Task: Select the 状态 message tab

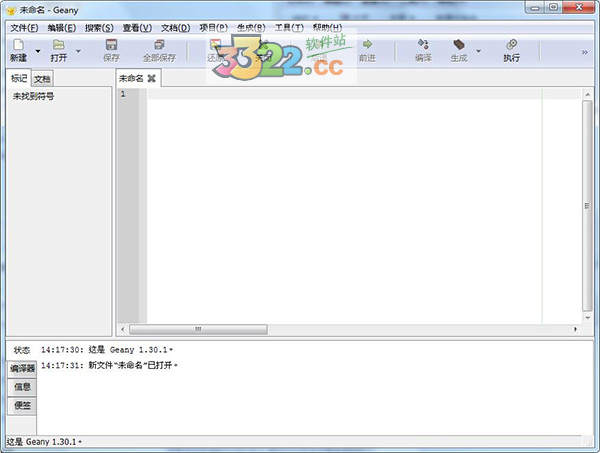Action: 22,350
